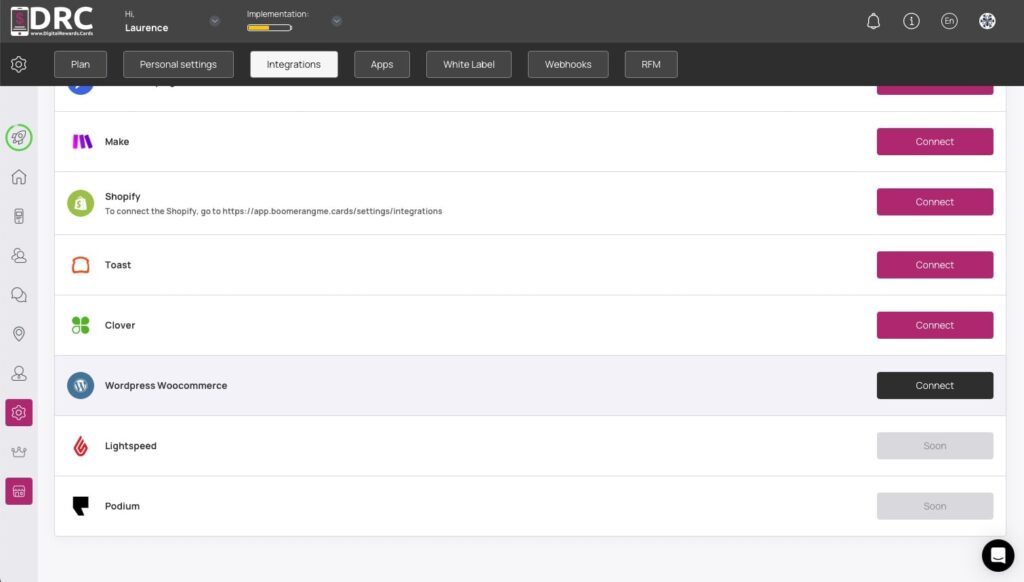Viewport: 1024px width, 582px height.
Task: Click the DRC logo
Action: 52,21
